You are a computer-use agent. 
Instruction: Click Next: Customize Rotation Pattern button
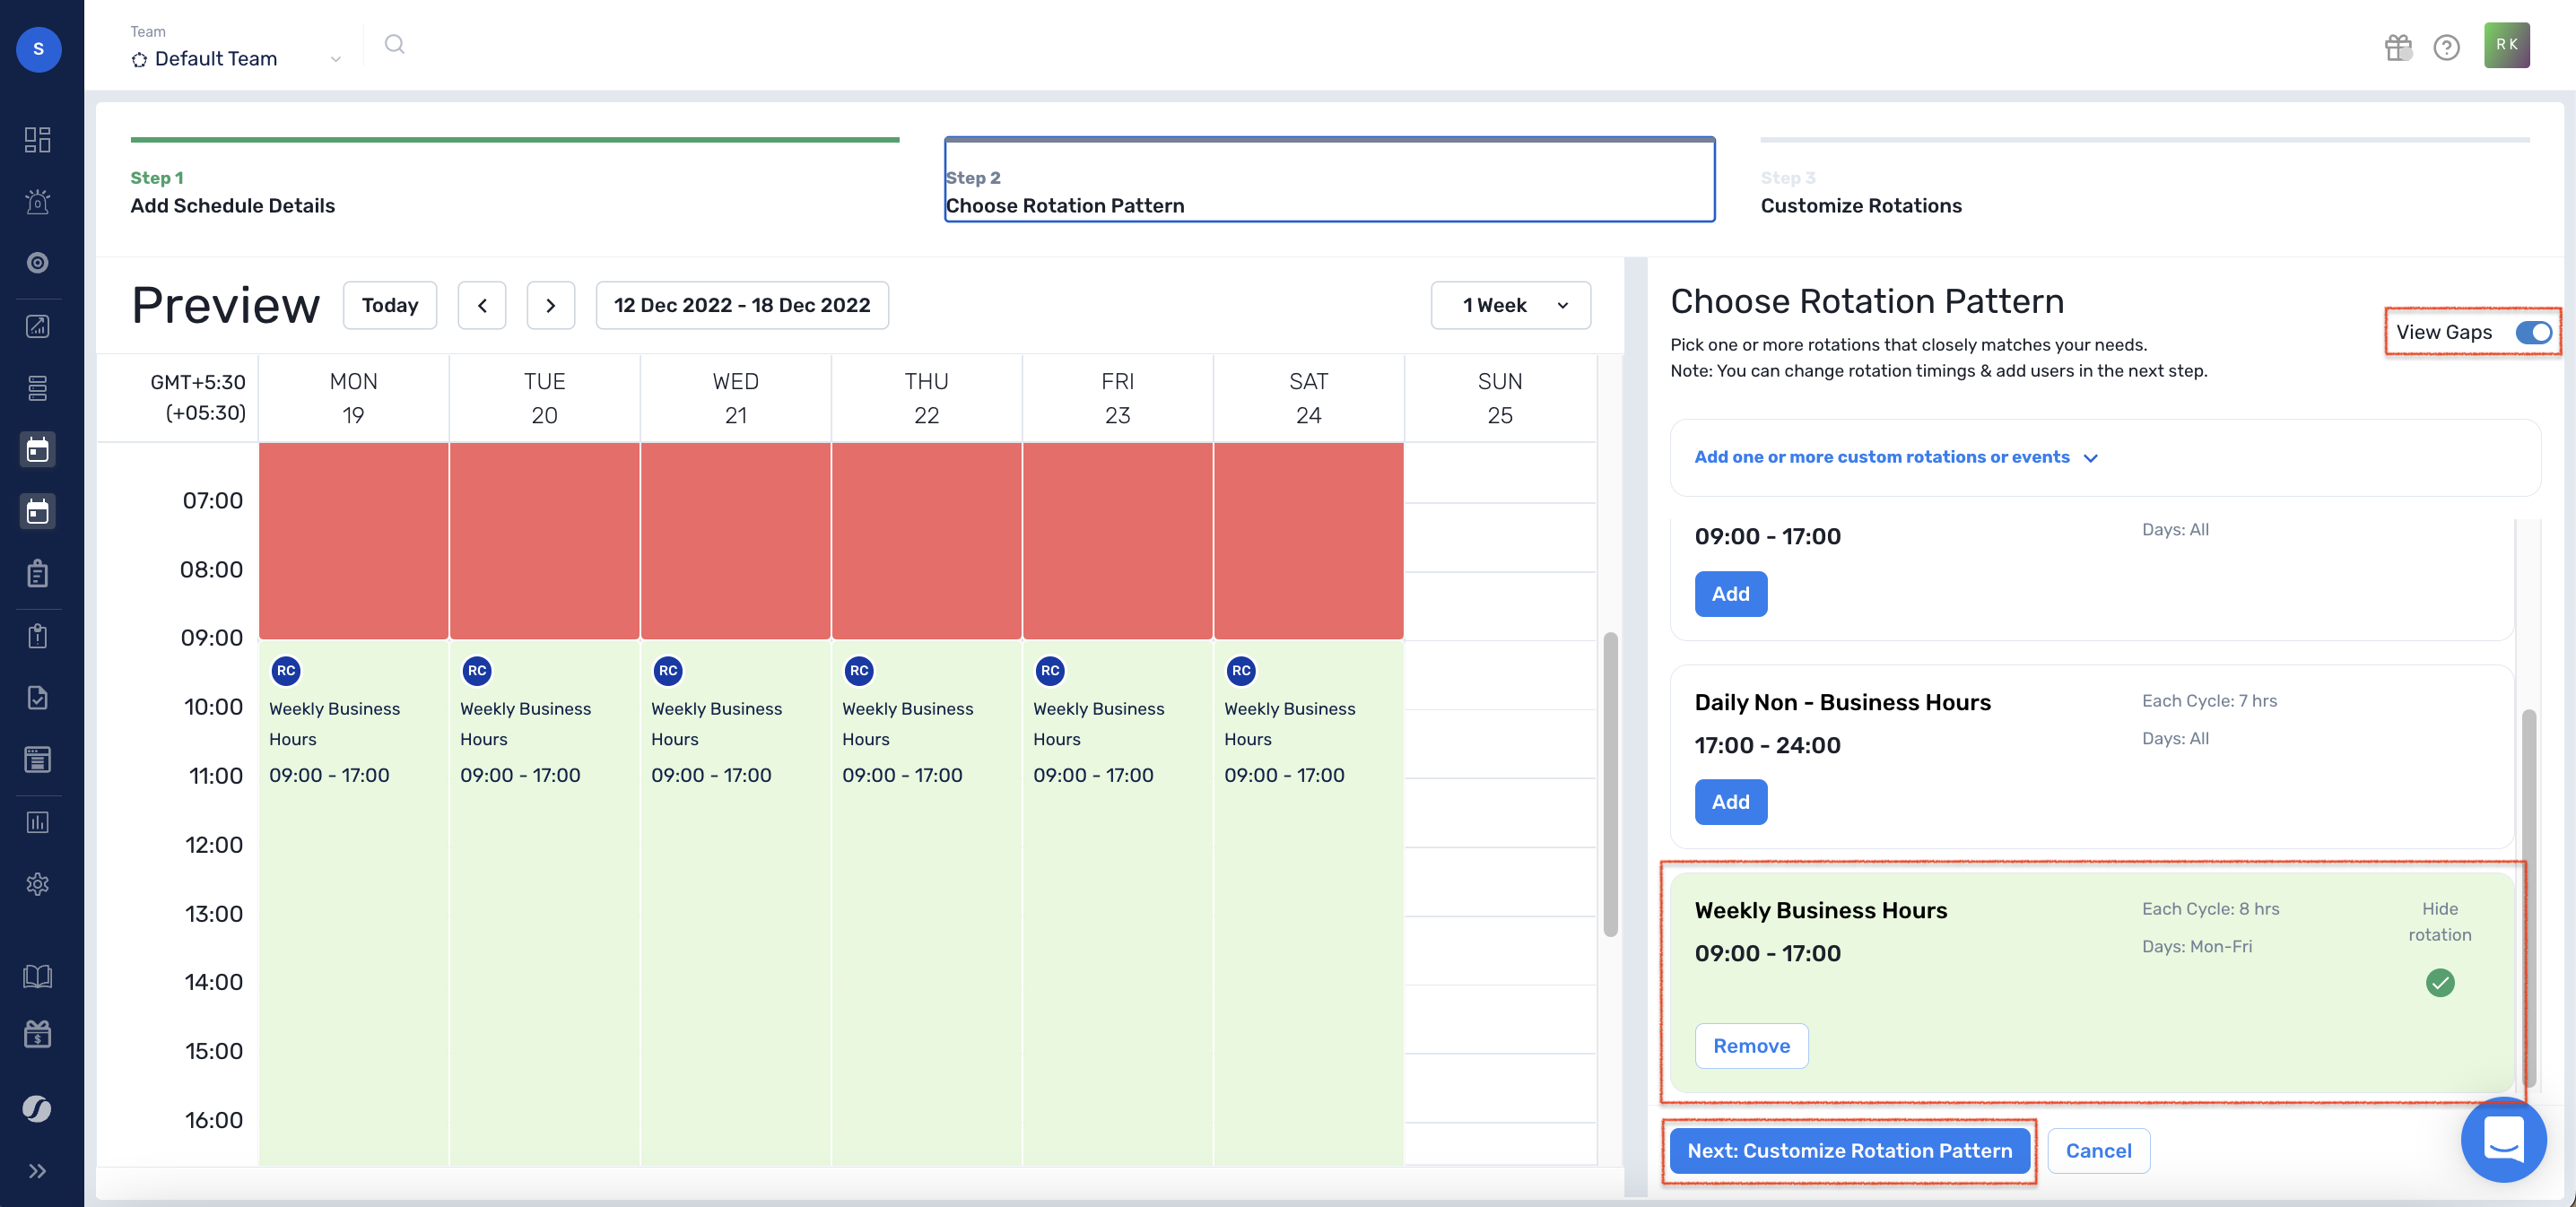1848,1151
